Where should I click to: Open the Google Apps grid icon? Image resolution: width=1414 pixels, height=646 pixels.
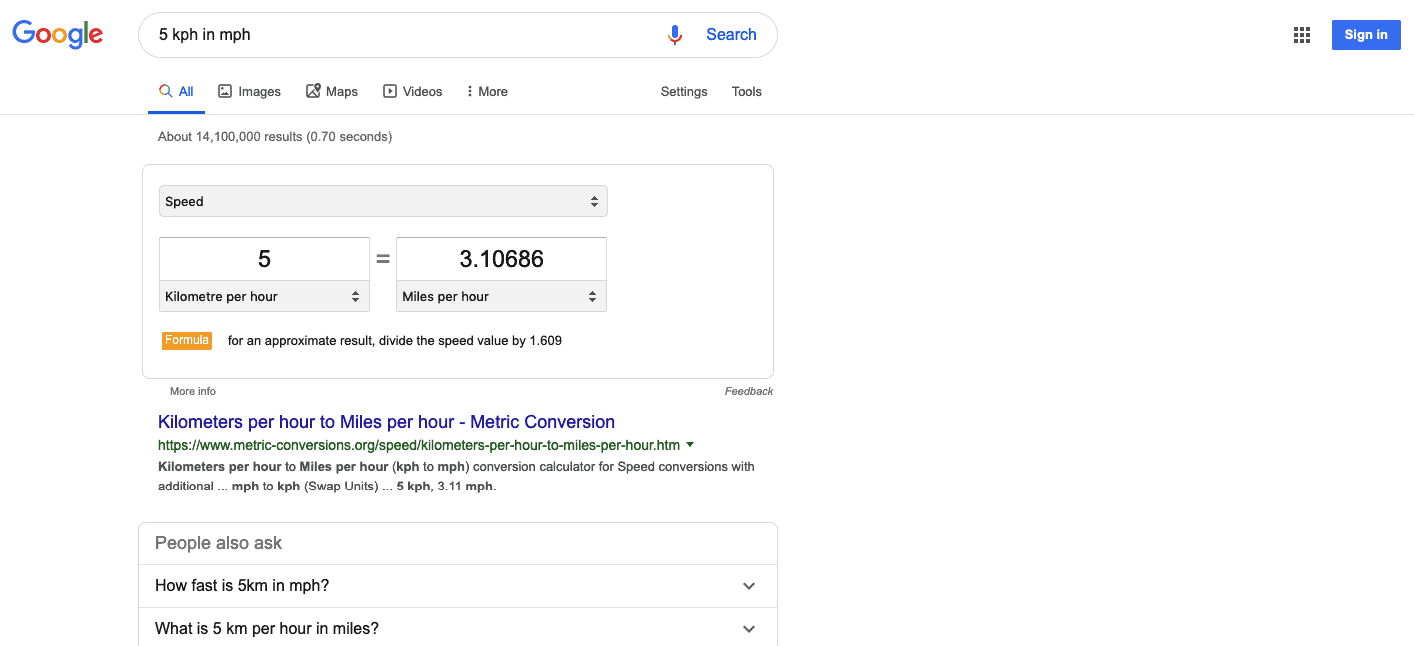(x=1301, y=34)
